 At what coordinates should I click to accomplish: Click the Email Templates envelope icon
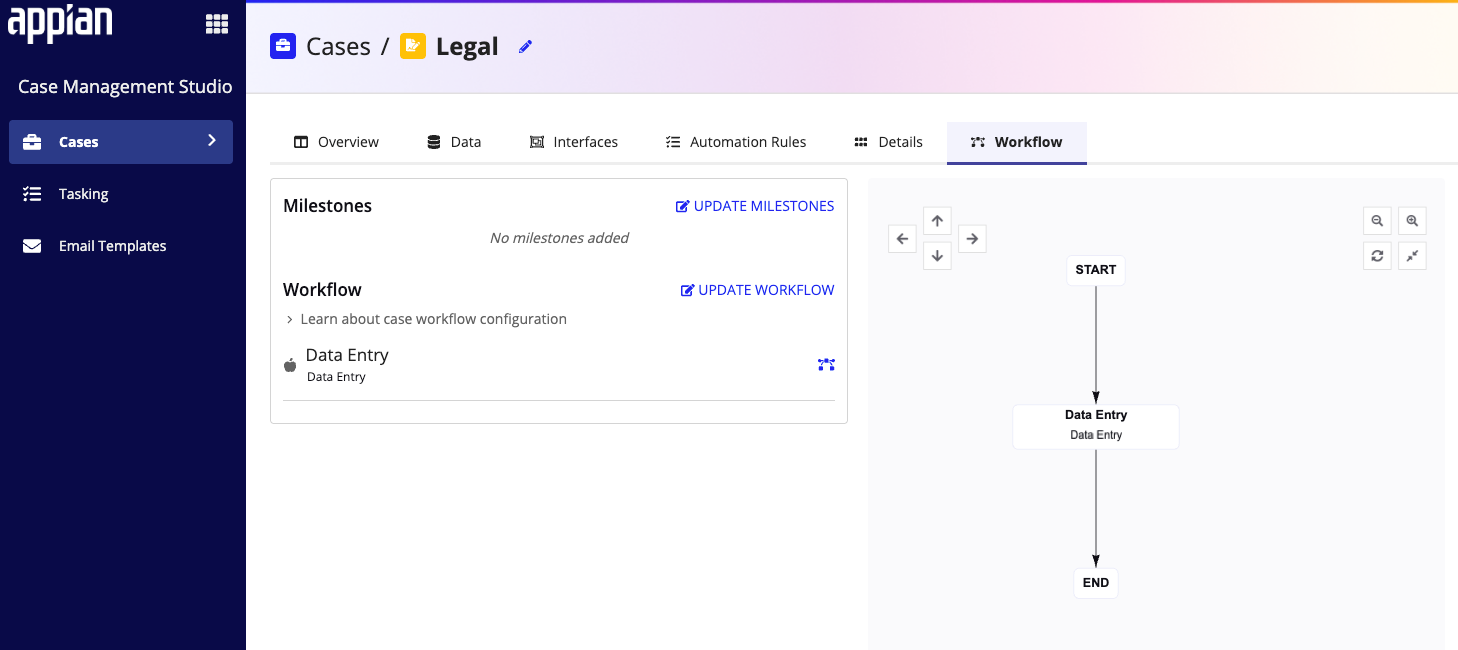[32, 246]
